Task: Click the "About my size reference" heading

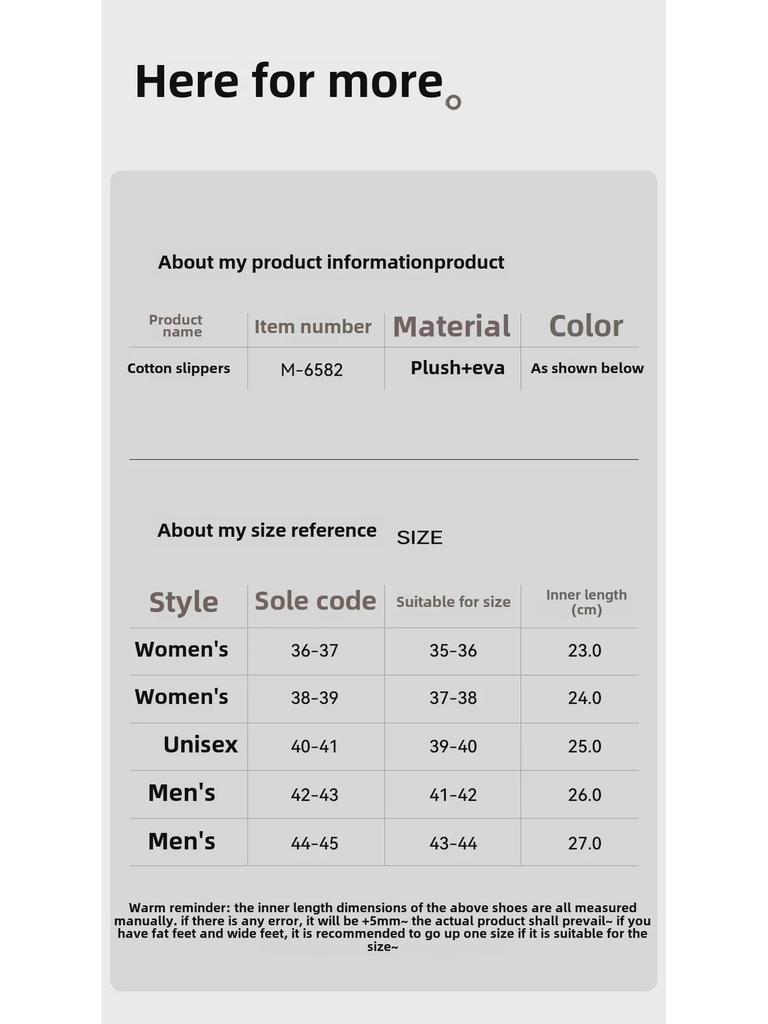Action: click(267, 530)
